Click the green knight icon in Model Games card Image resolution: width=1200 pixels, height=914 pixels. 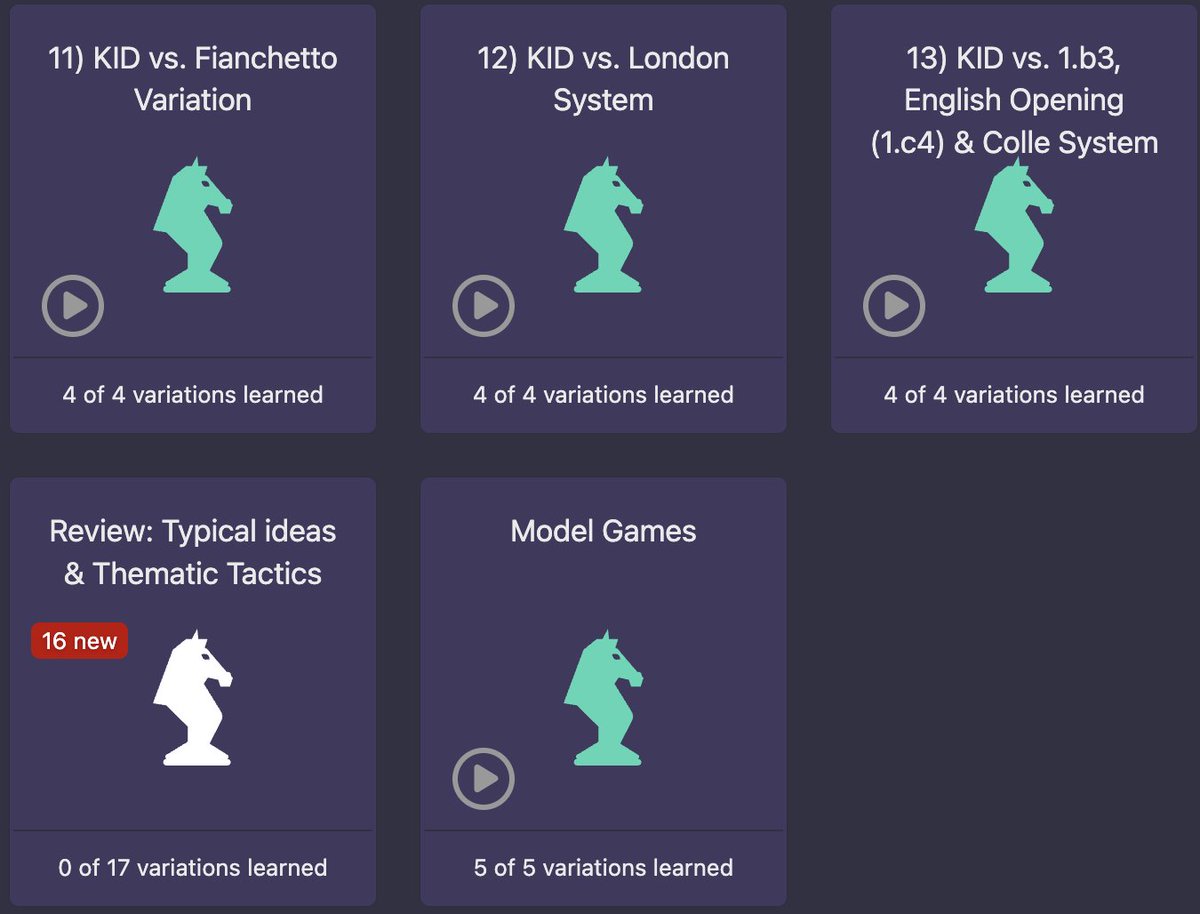tap(604, 698)
